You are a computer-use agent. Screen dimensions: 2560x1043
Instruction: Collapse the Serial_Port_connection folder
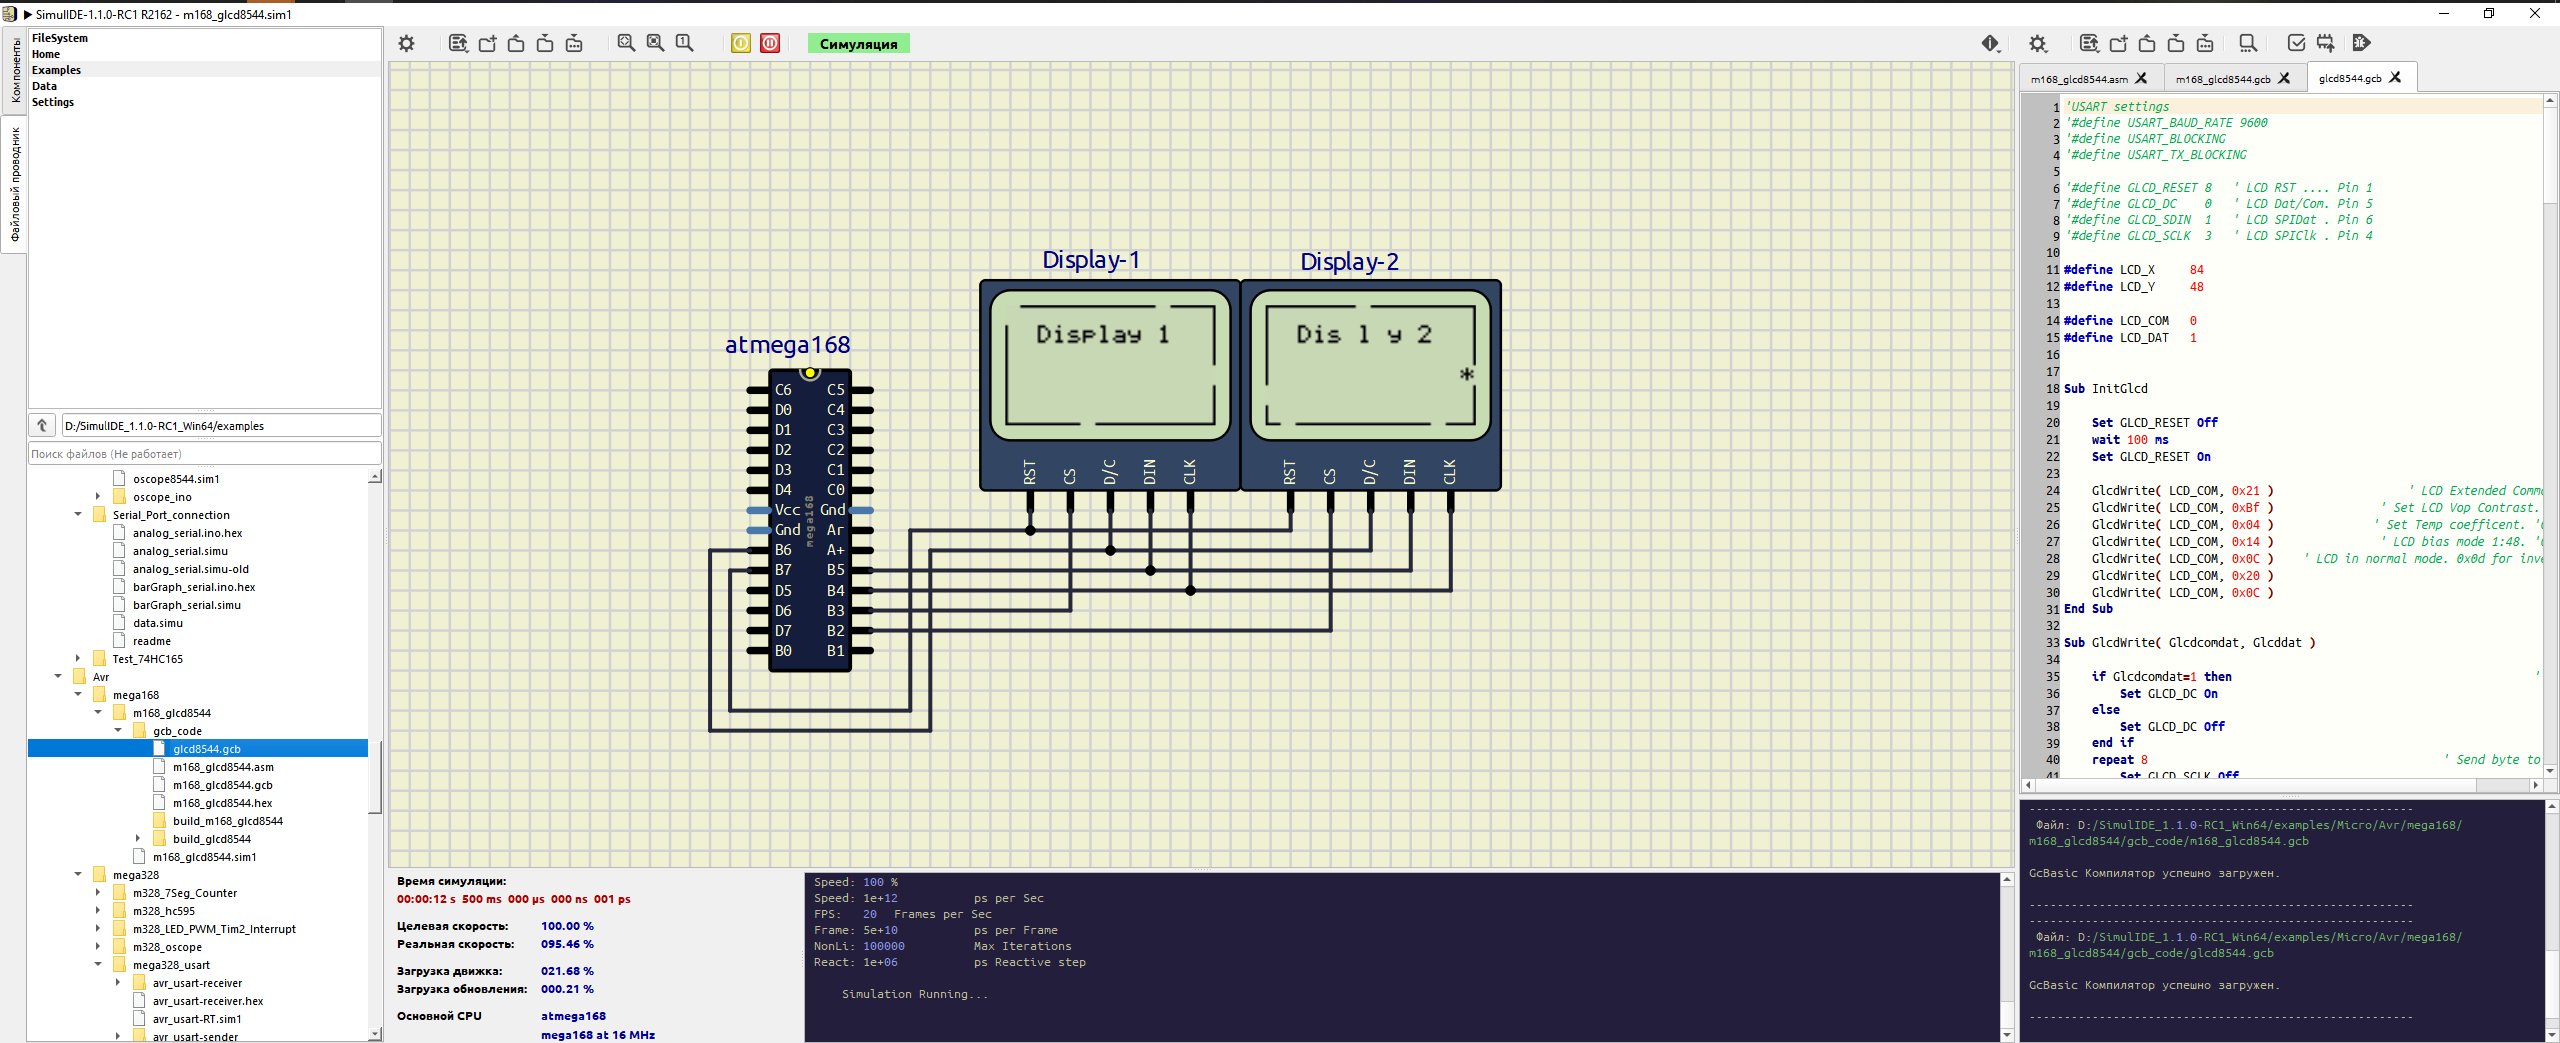(78, 515)
